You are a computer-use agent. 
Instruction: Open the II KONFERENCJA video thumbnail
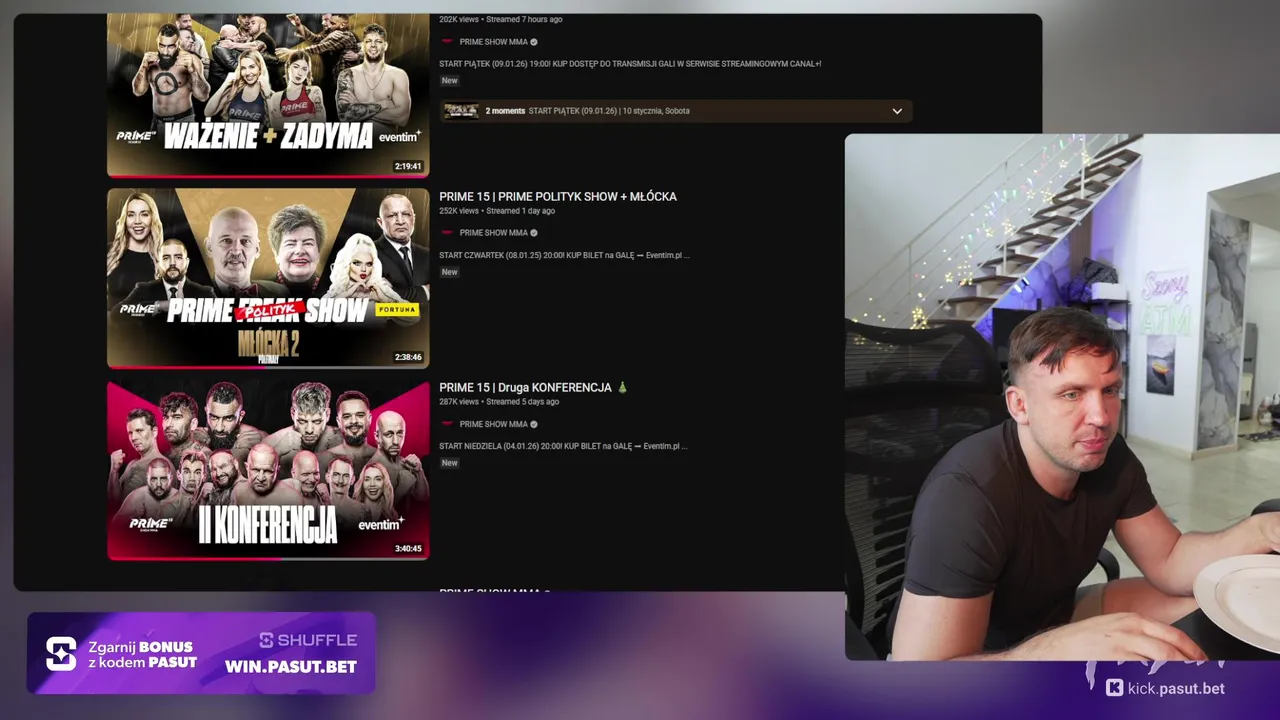268,470
